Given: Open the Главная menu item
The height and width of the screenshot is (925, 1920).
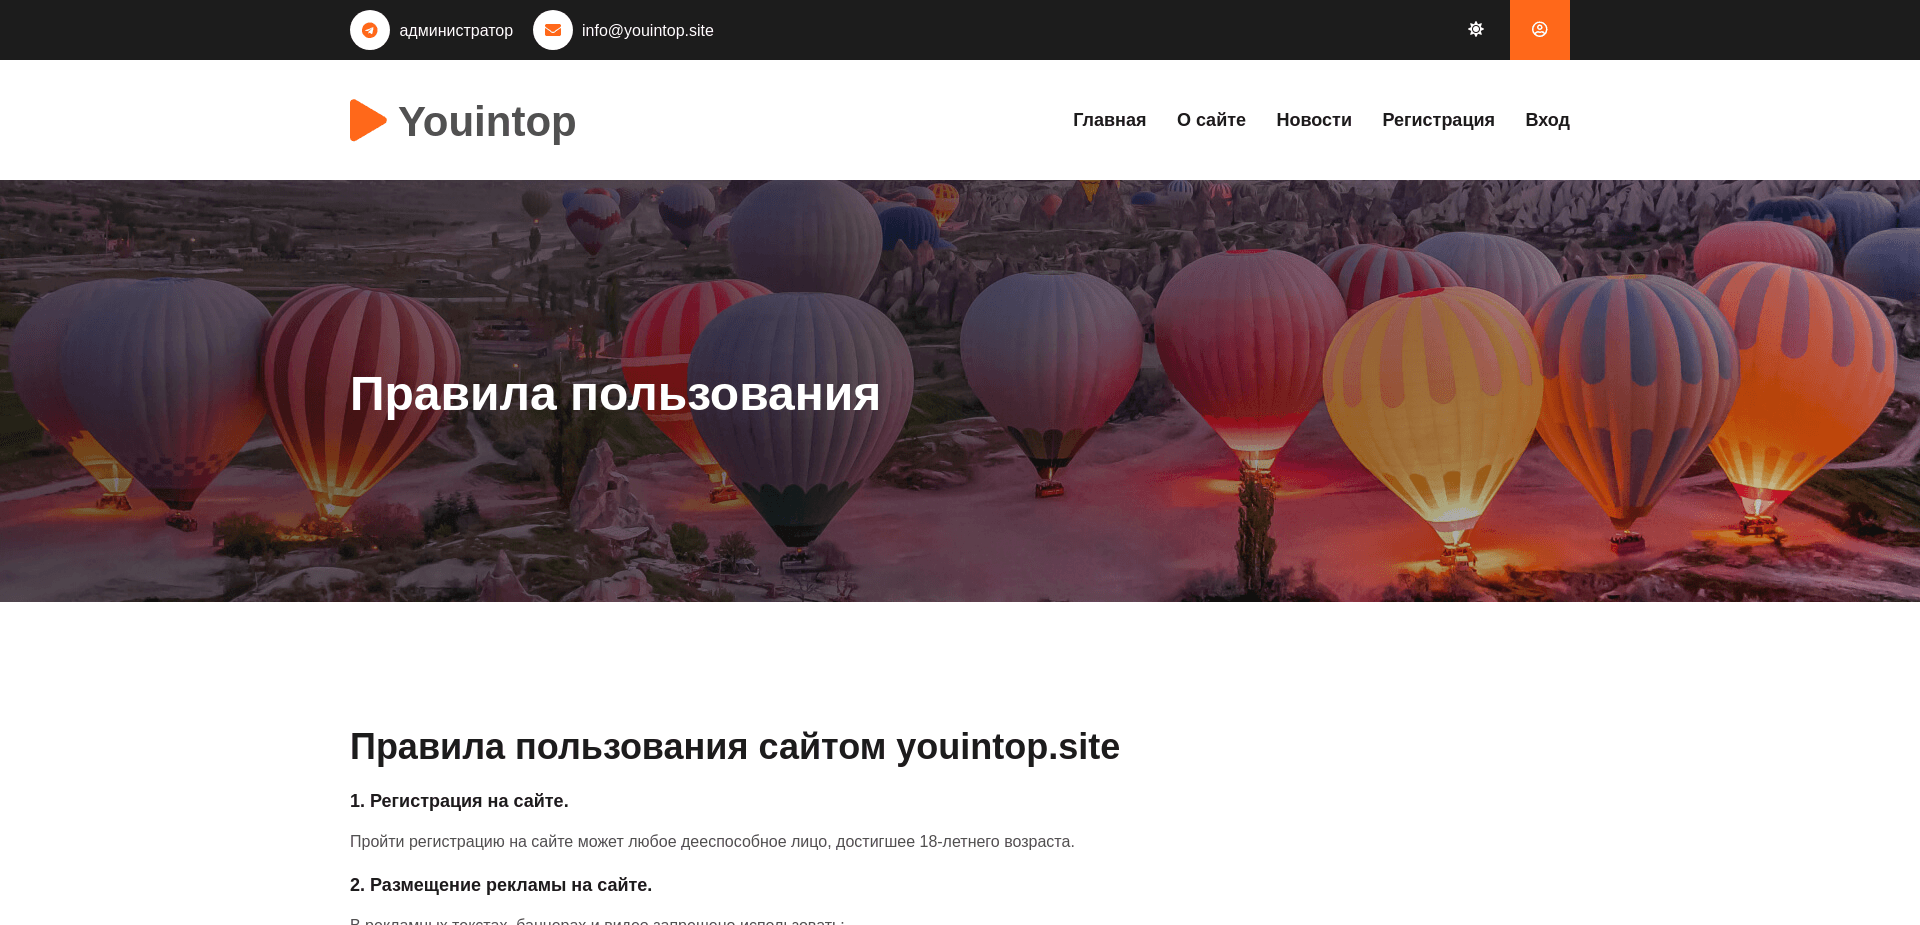Looking at the screenshot, I should [x=1109, y=120].
